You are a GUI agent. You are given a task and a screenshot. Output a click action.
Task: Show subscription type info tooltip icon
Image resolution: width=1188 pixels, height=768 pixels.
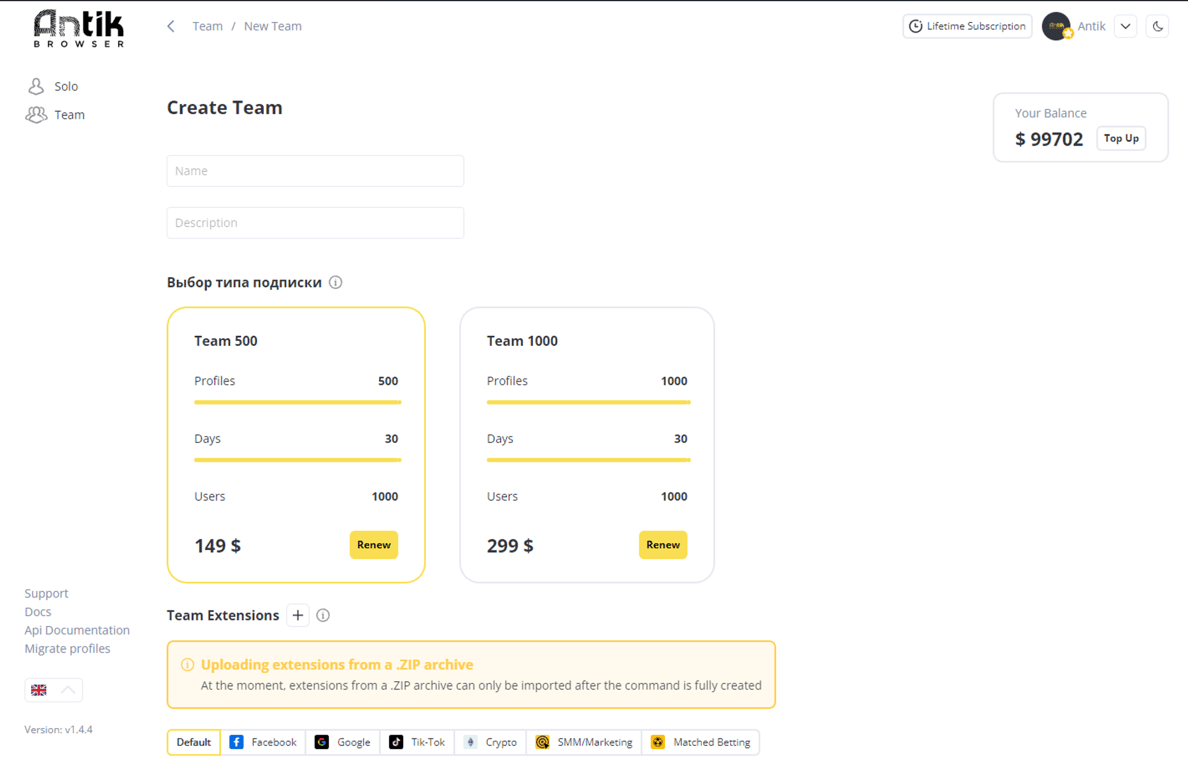tap(336, 283)
